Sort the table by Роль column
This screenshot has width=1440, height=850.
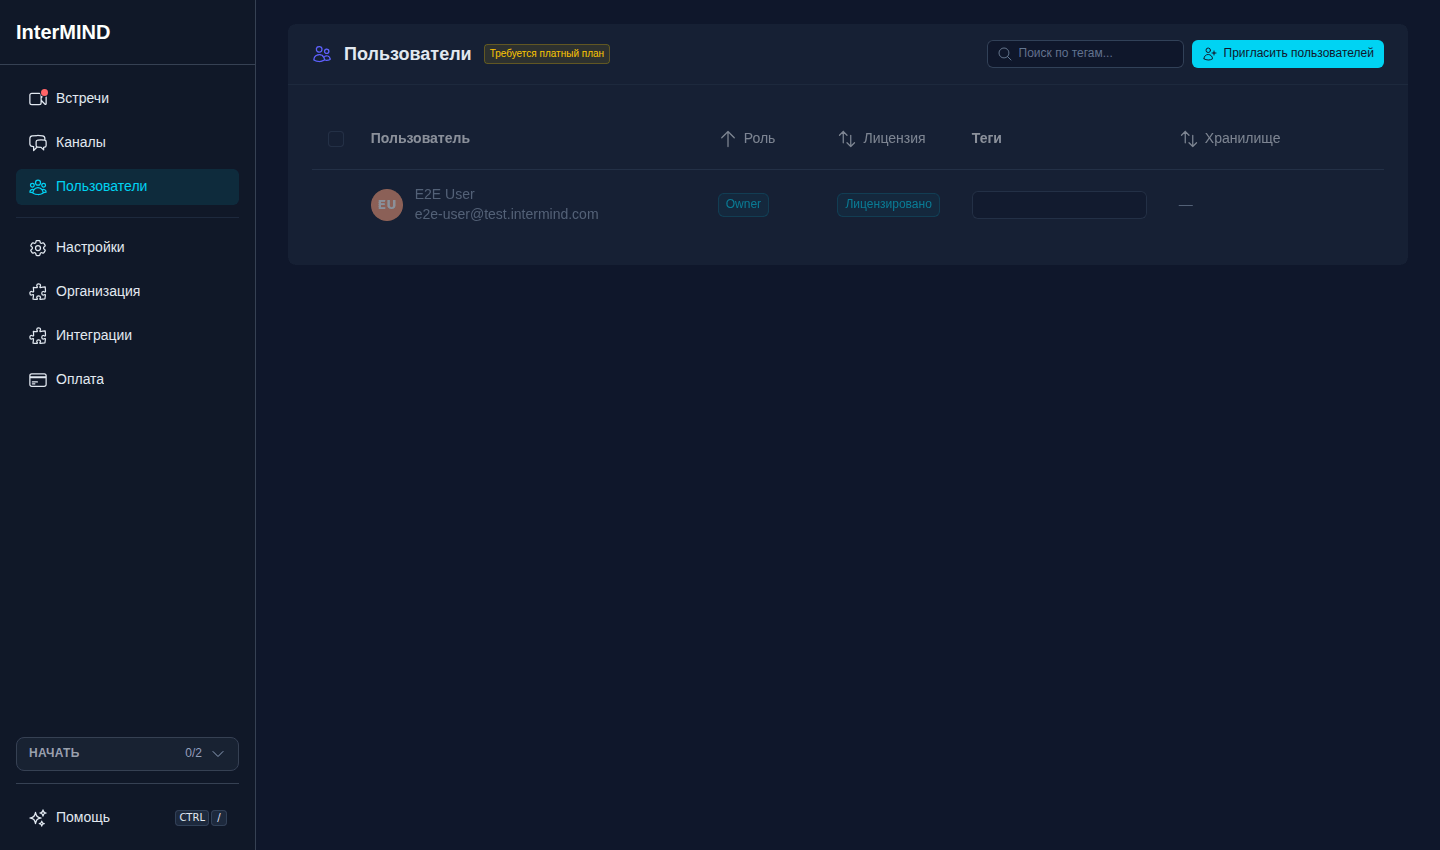point(748,138)
